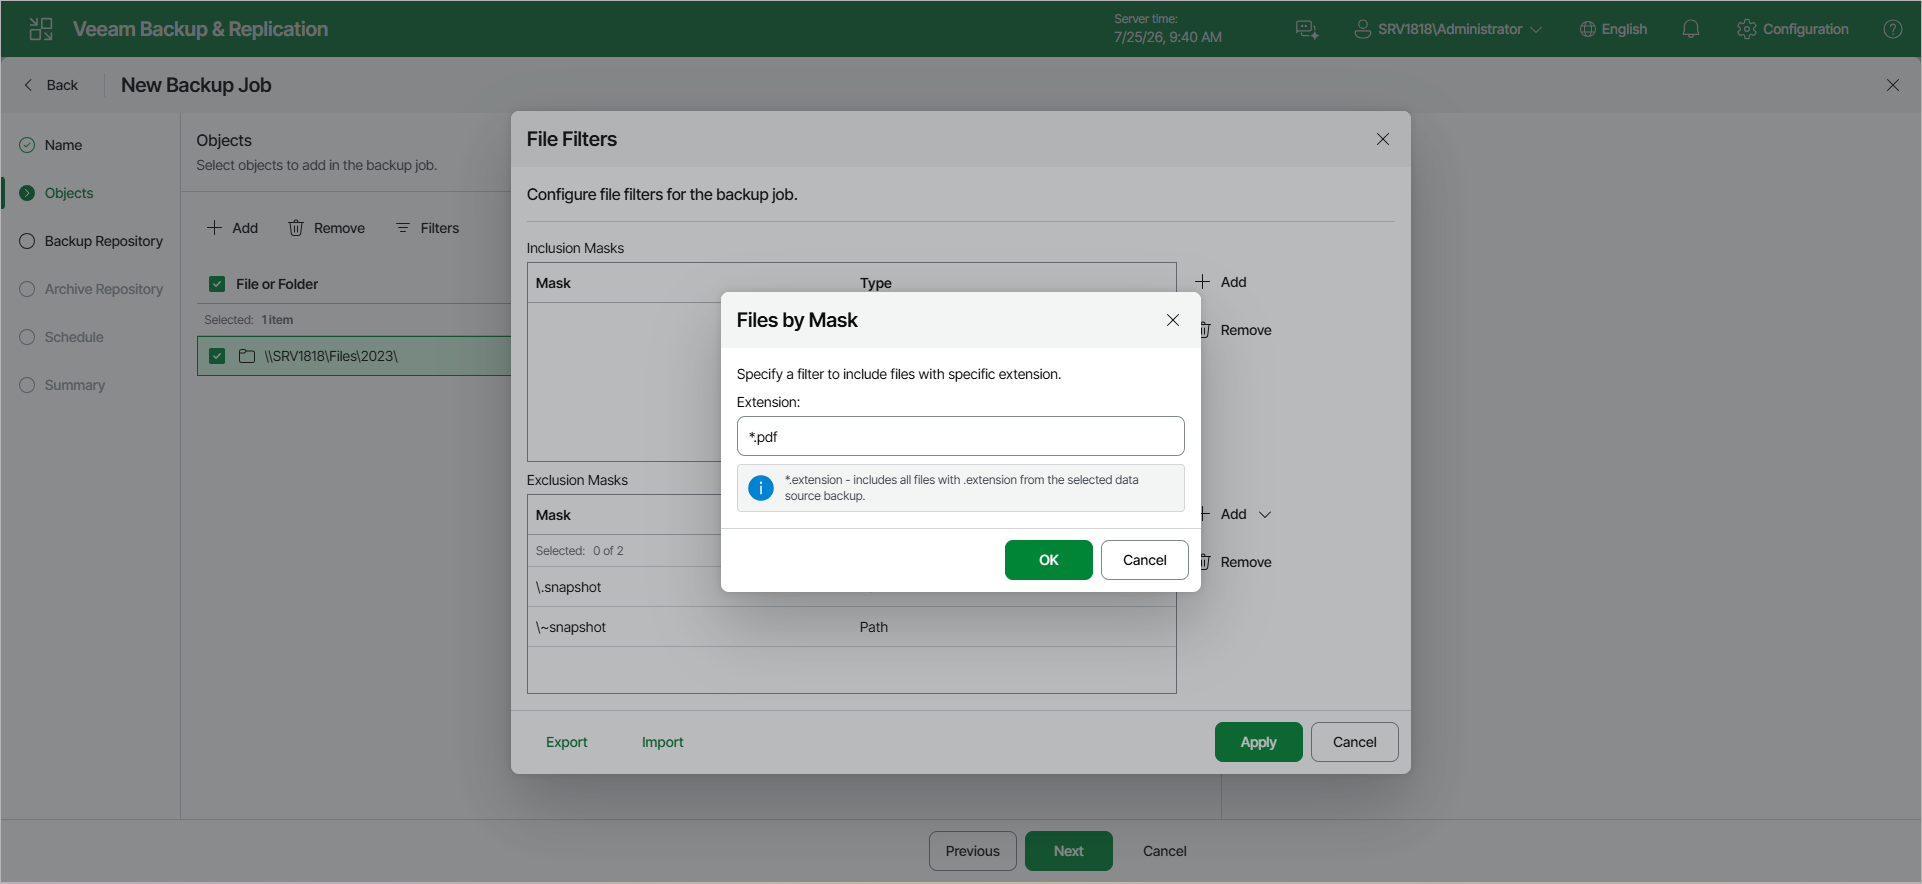Sort exclusion masks by Mask column
This screenshot has height=884, width=1922.
pyautogui.click(x=553, y=515)
